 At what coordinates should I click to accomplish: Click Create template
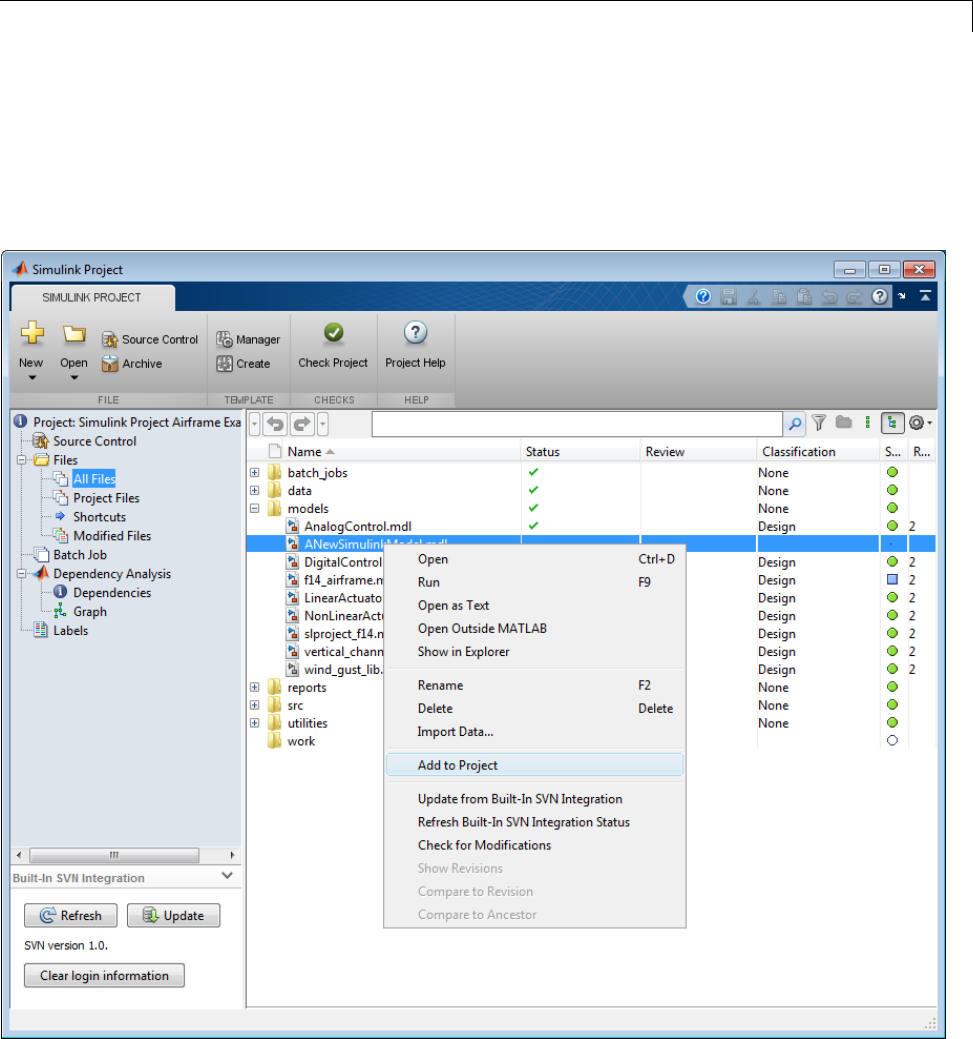pos(243,364)
